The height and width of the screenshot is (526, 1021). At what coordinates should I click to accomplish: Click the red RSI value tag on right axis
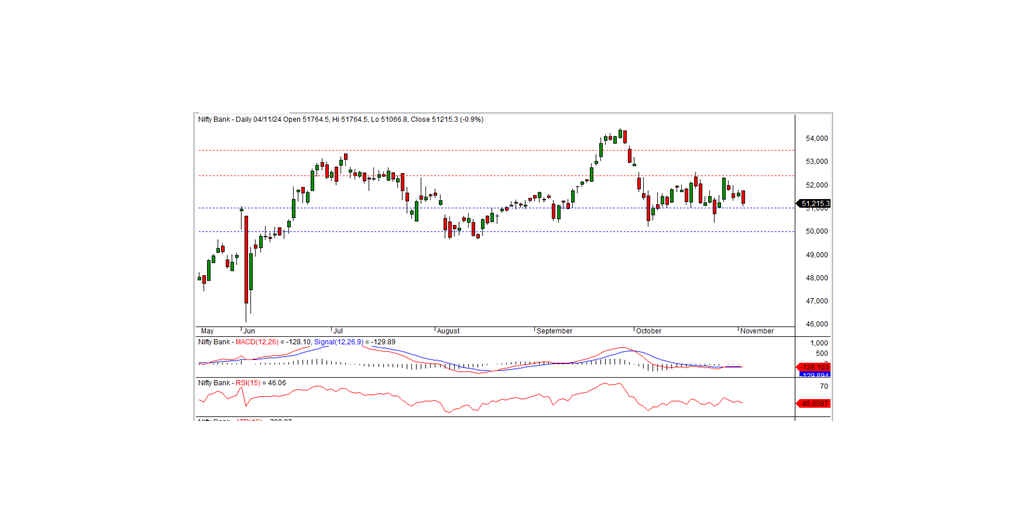pyautogui.click(x=812, y=403)
